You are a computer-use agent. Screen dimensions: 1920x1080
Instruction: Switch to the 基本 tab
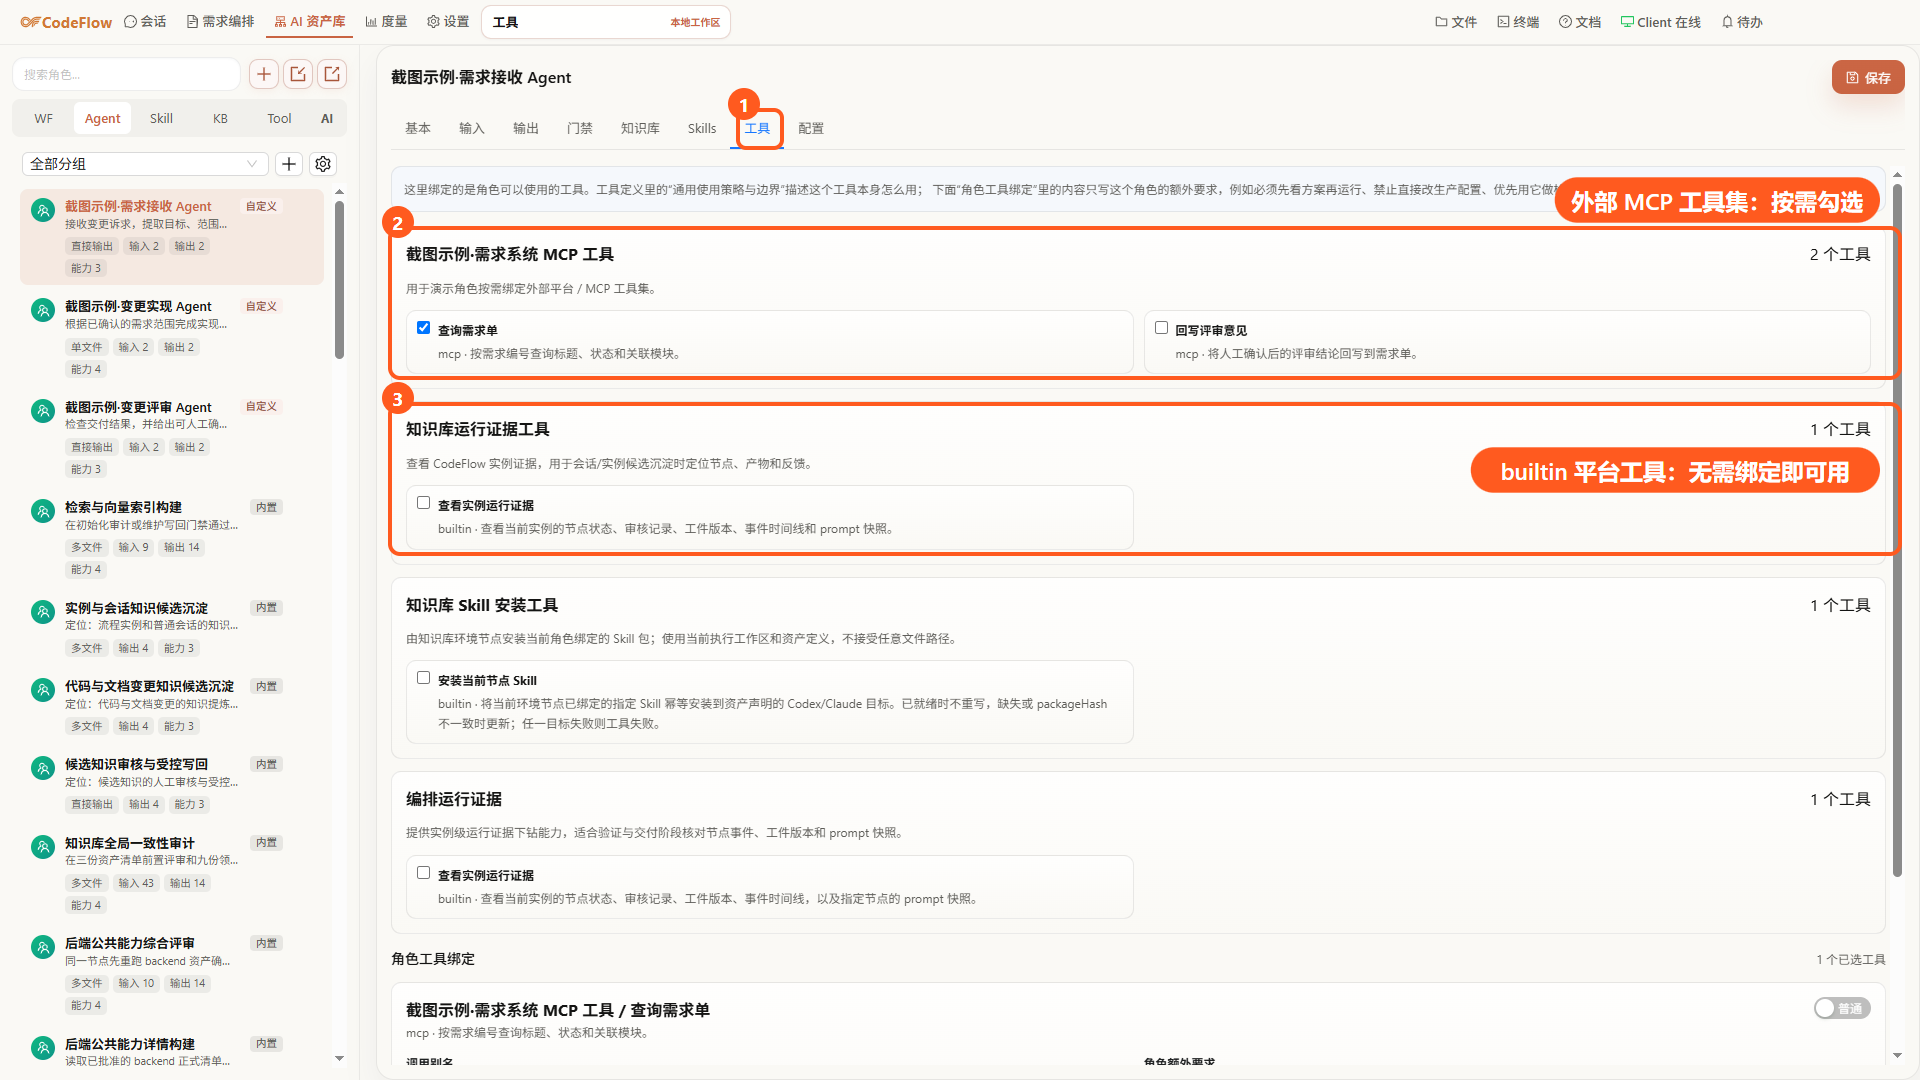coord(418,128)
